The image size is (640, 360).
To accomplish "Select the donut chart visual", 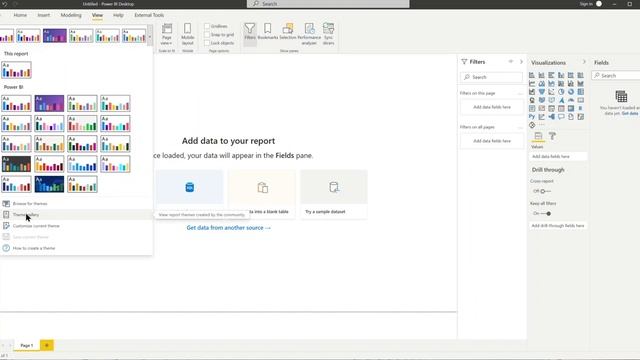I will [x=571, y=92].
